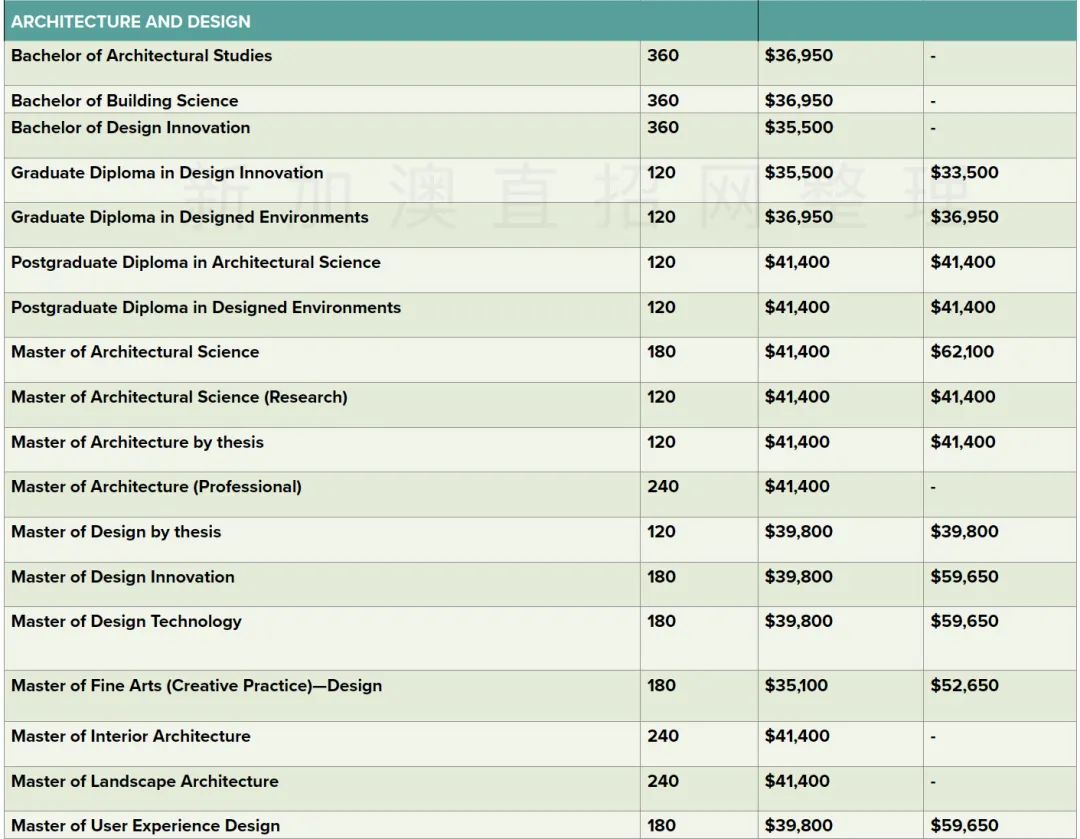The height and width of the screenshot is (839, 1080).
Task: Click $41,400 fee for Master of Architecture (Professional)
Action: 797,487
